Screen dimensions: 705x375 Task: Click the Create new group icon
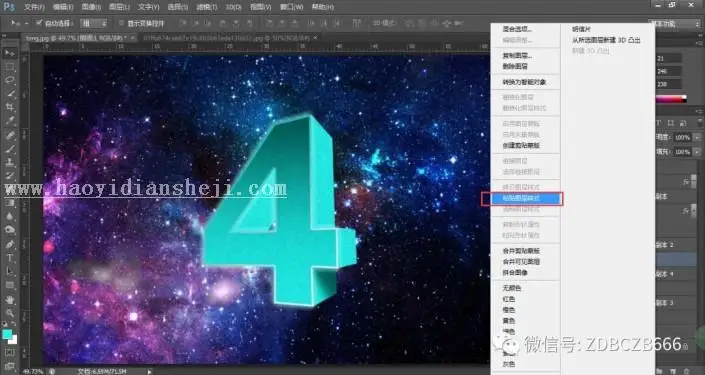[660, 371]
